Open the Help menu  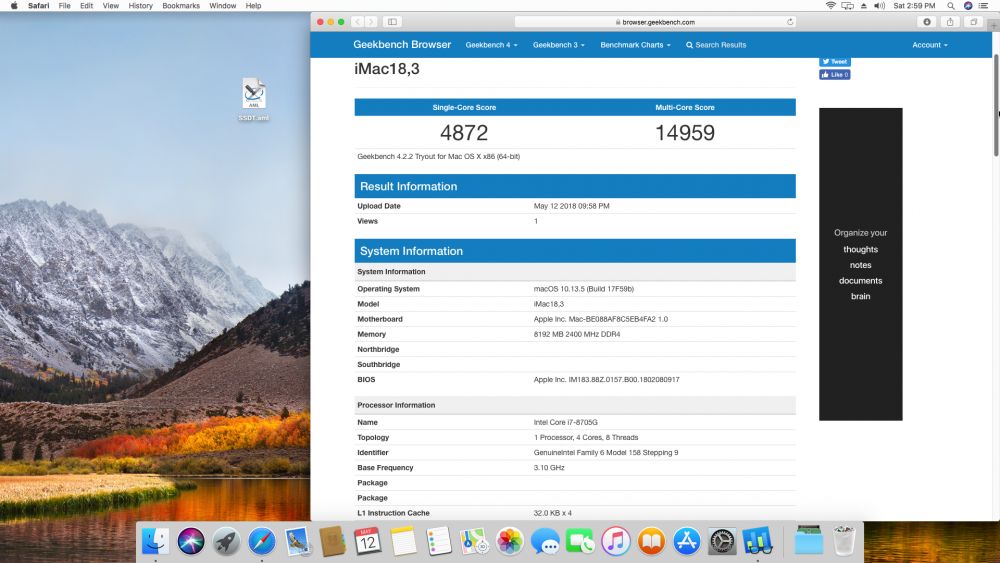pos(253,6)
